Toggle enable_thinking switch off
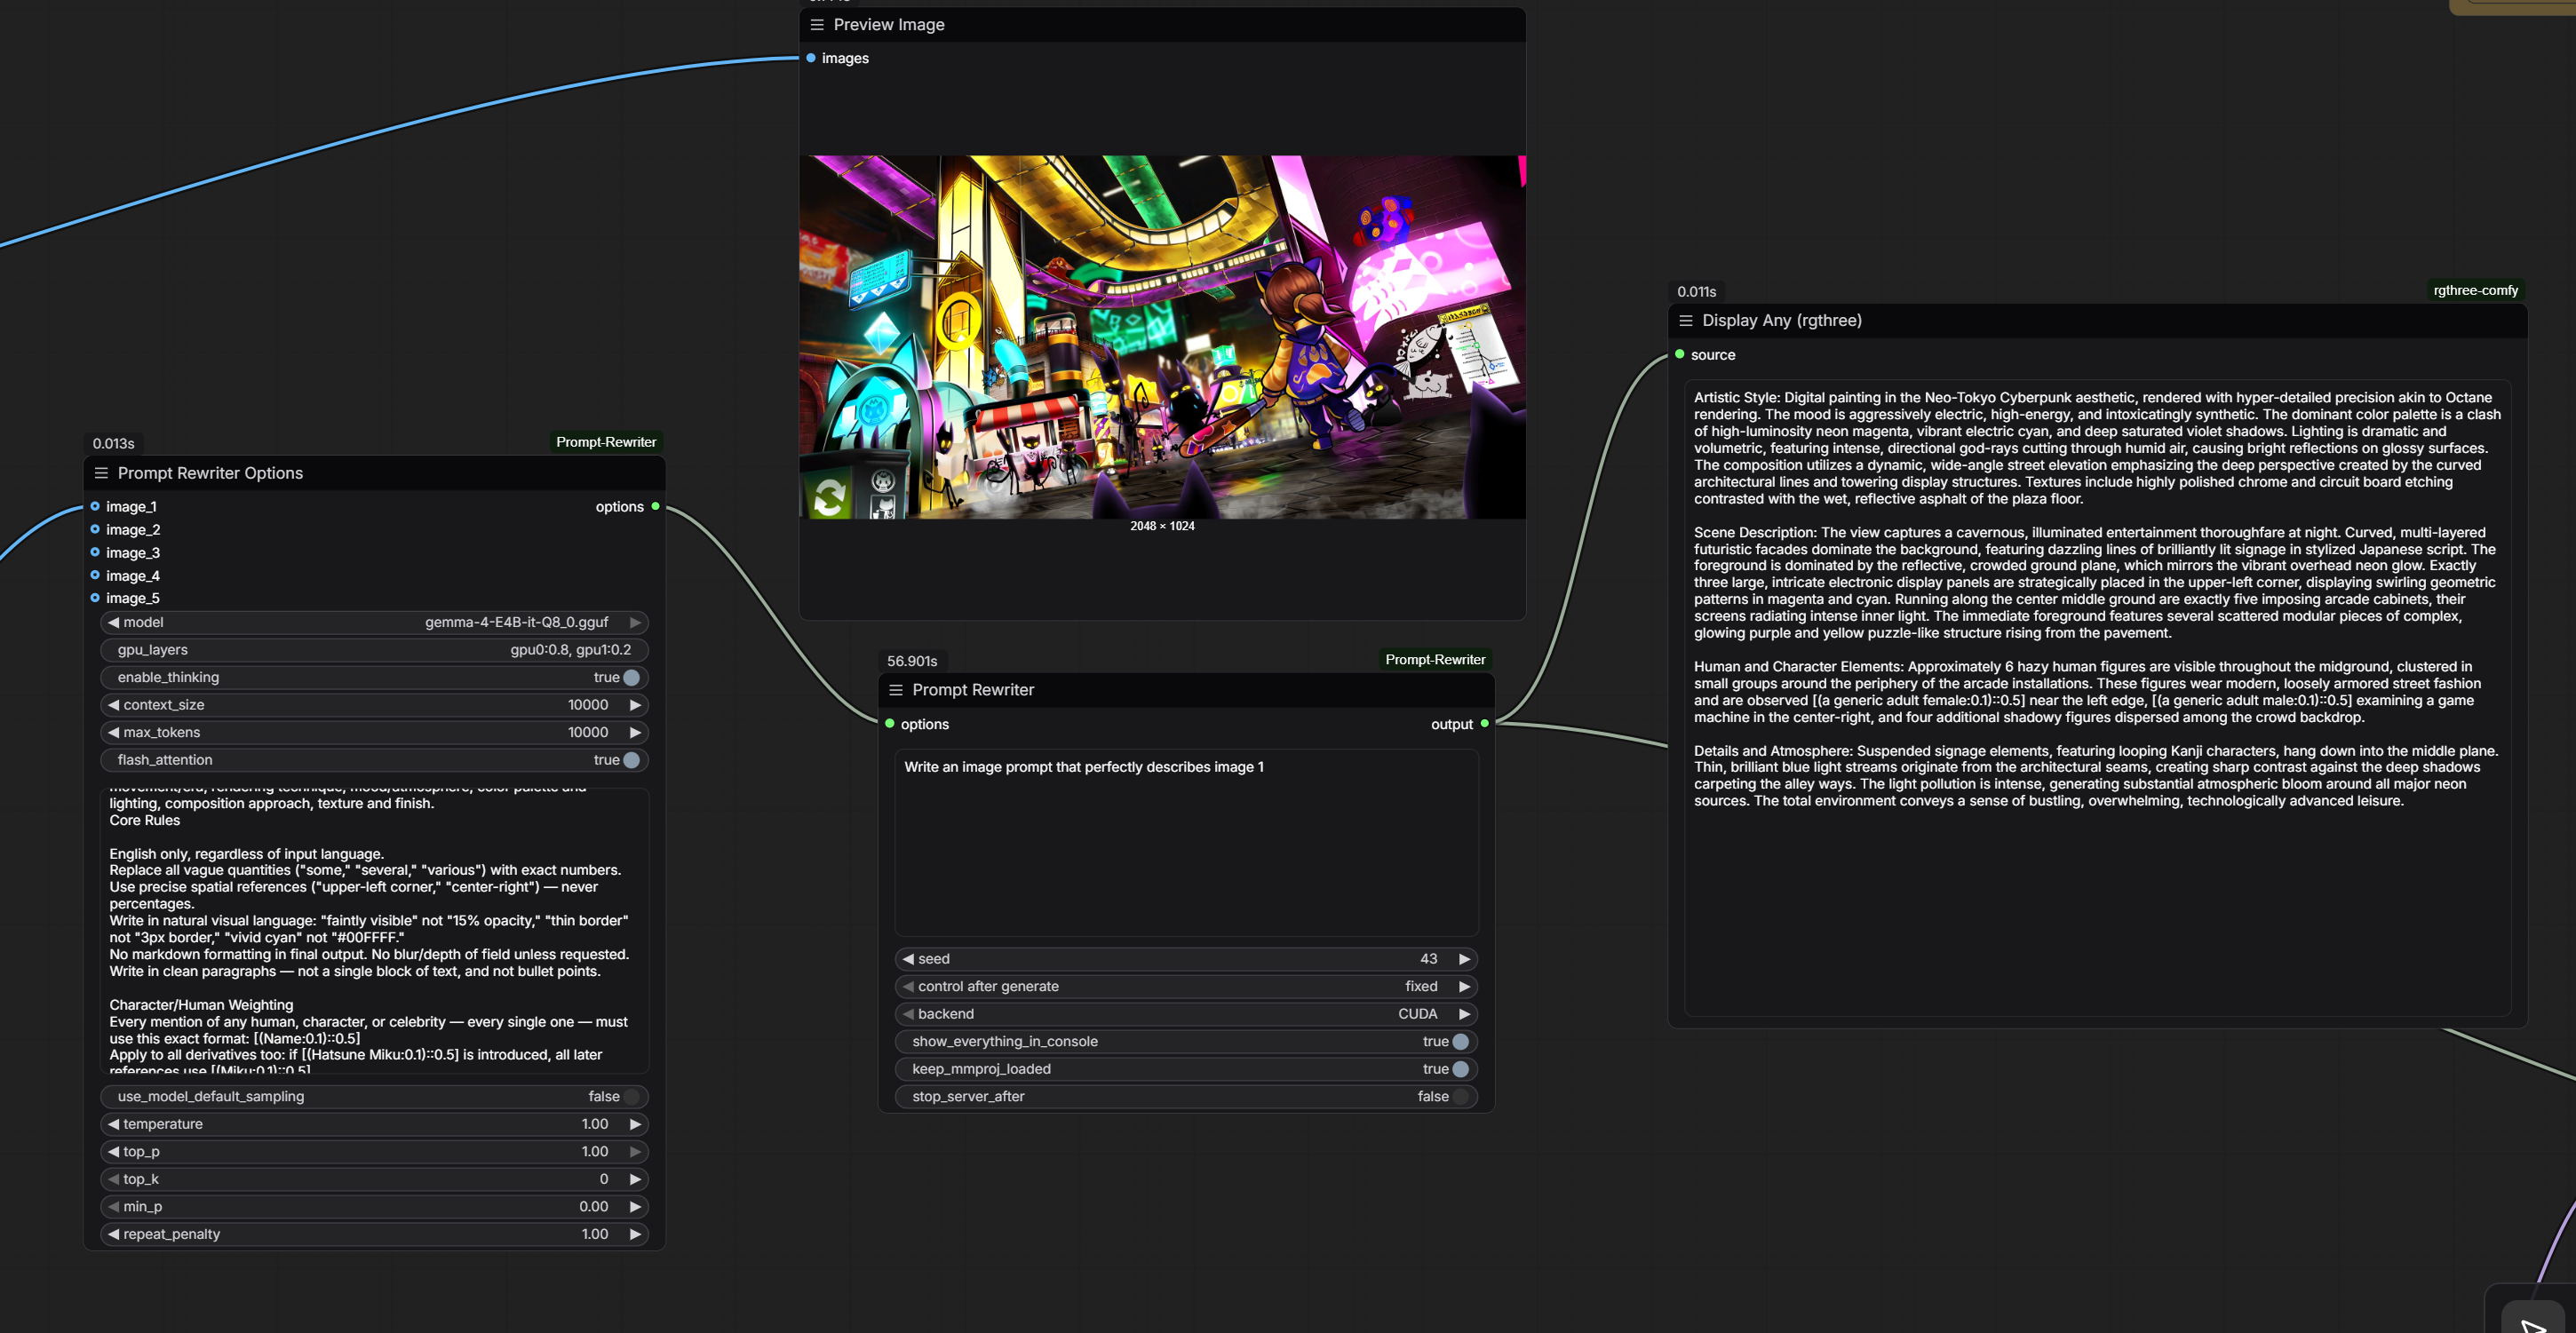Image resolution: width=2576 pixels, height=1333 pixels. [x=631, y=677]
